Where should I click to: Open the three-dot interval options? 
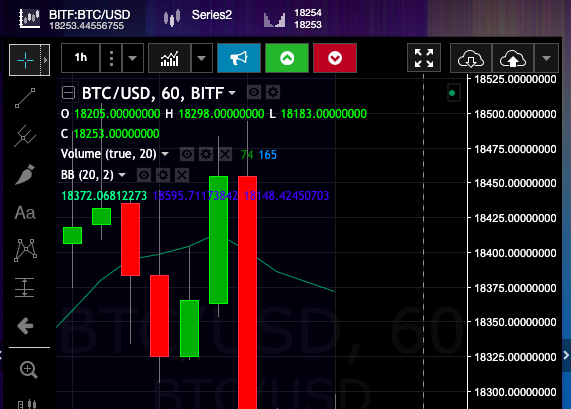(111, 58)
